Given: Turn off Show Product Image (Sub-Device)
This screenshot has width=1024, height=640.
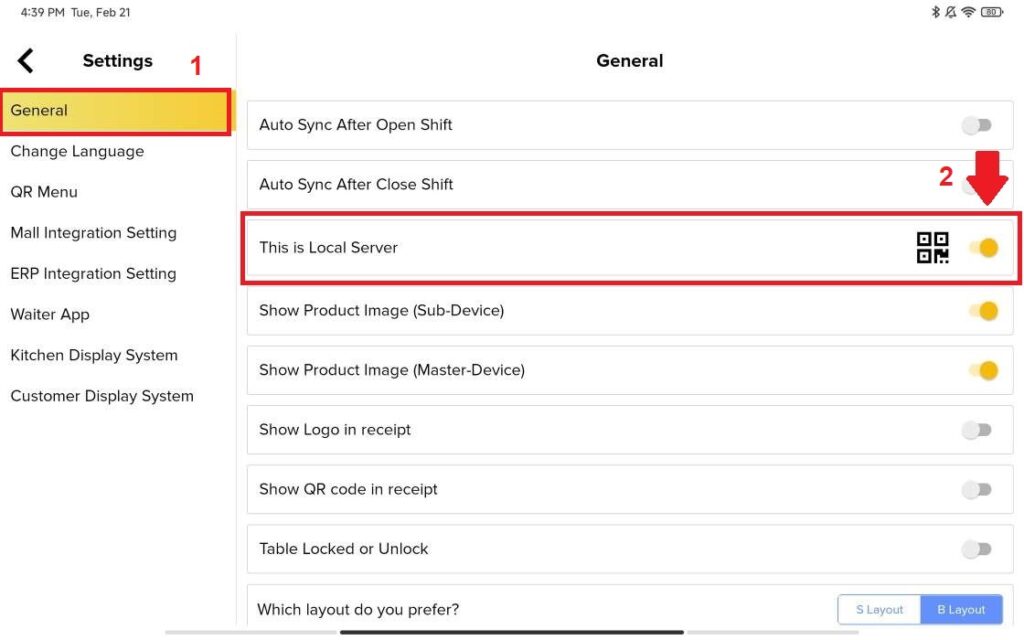Looking at the screenshot, I should click(984, 311).
